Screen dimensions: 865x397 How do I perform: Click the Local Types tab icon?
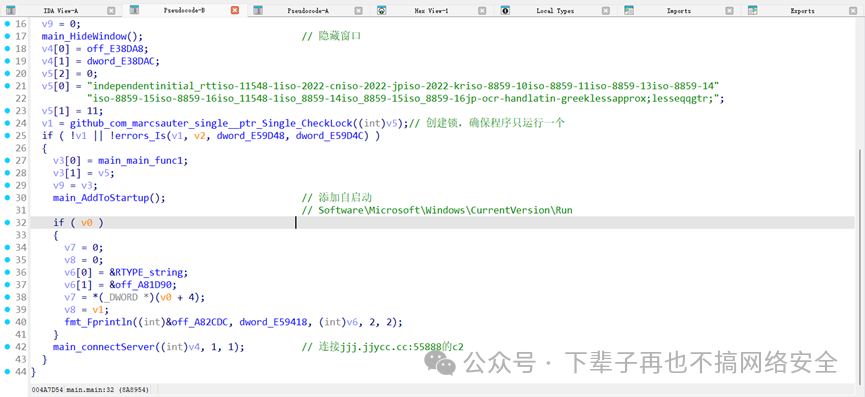[x=505, y=10]
